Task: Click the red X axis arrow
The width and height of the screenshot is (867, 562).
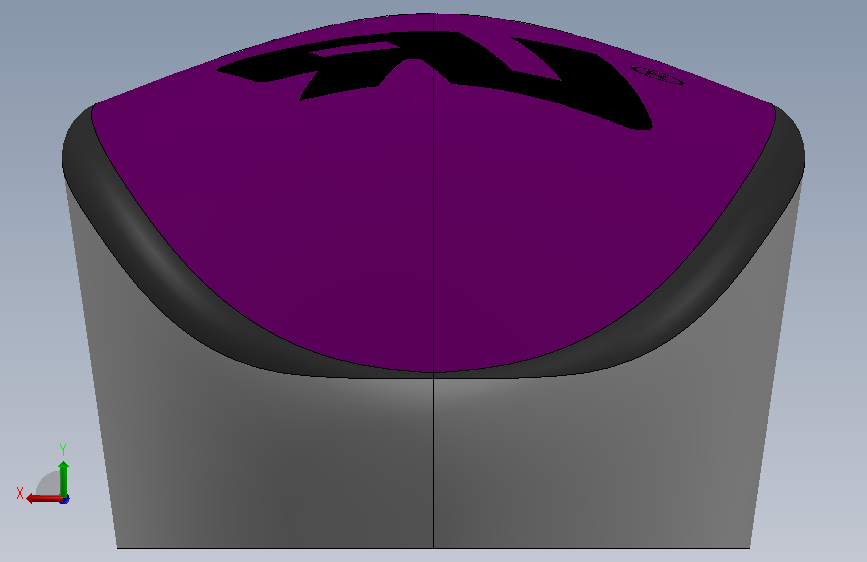Action: [44, 499]
